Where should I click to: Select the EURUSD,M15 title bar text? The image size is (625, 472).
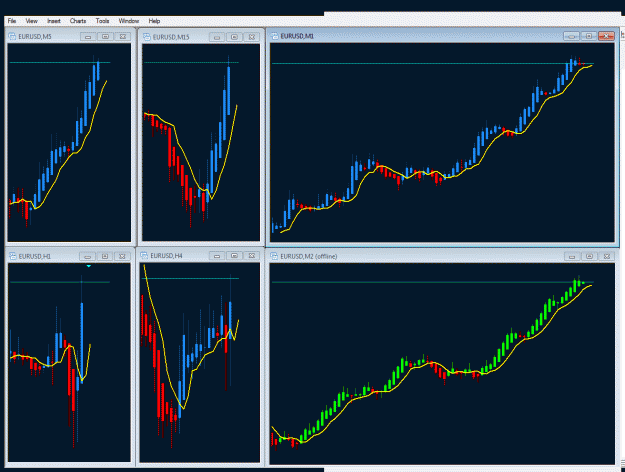[x=171, y=37]
